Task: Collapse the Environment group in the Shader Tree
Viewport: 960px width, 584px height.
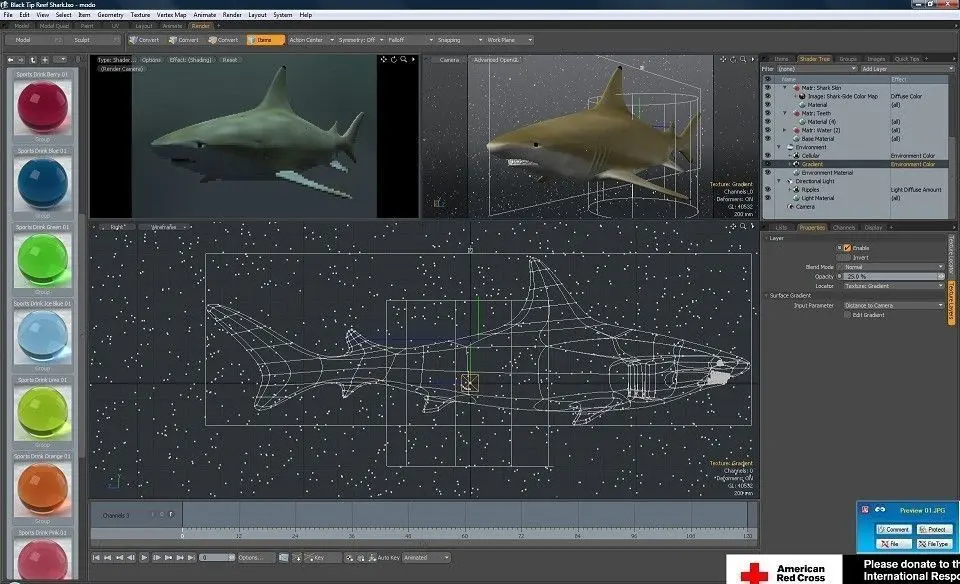Action: (779, 147)
